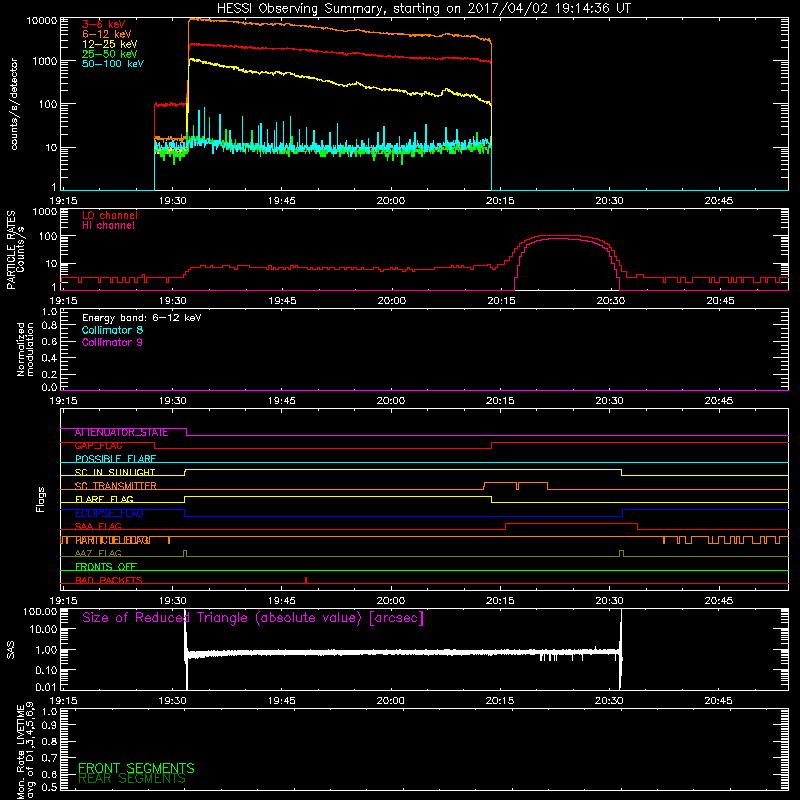Click the 0.4 tick on modulation axis
800x800 pixels.
tap(49, 358)
